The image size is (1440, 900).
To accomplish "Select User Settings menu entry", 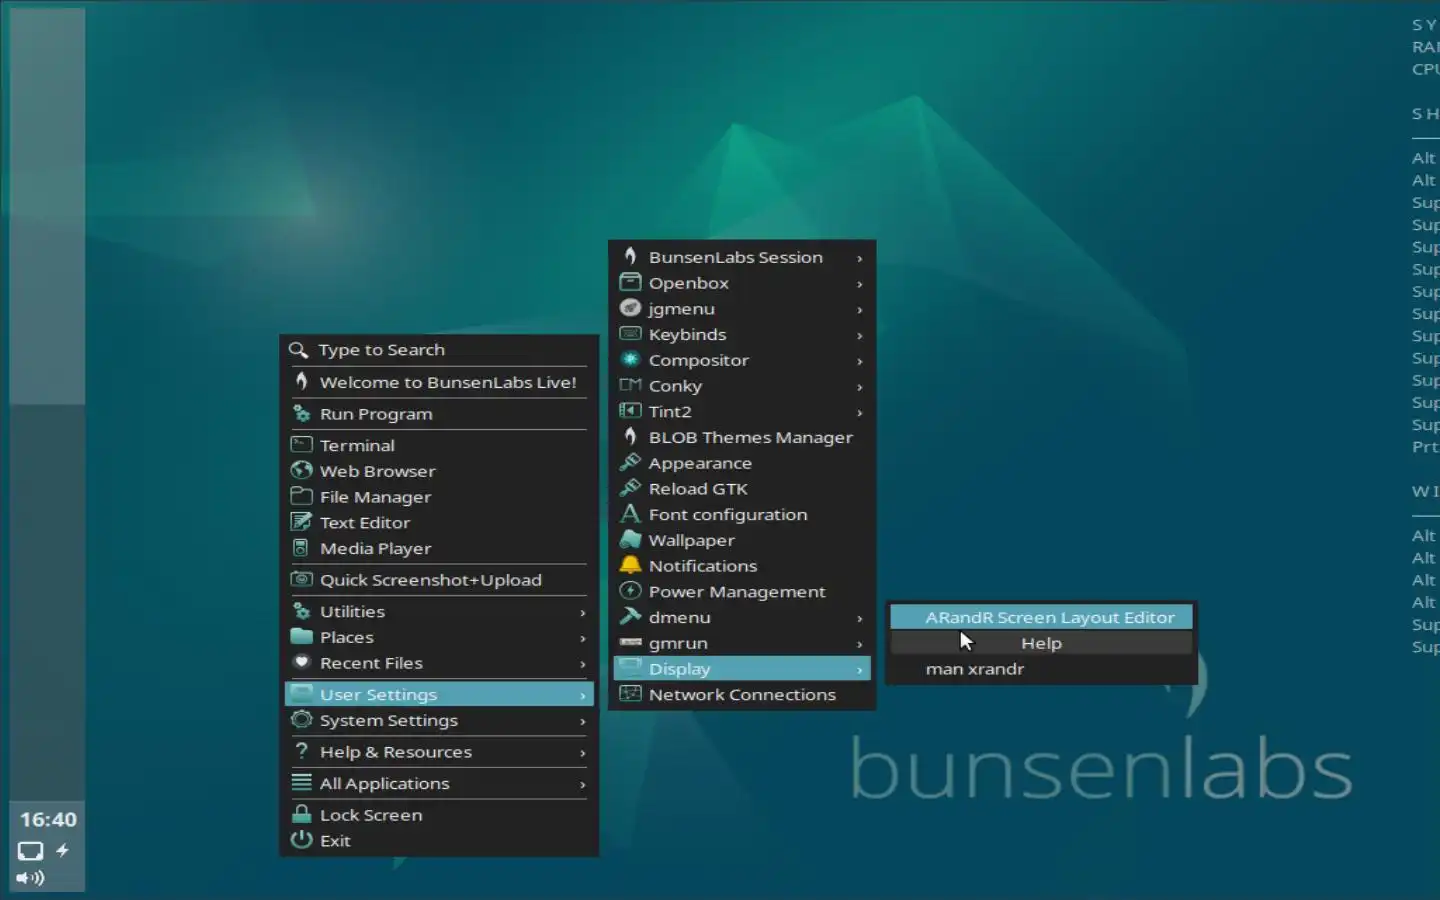I will (x=439, y=694).
